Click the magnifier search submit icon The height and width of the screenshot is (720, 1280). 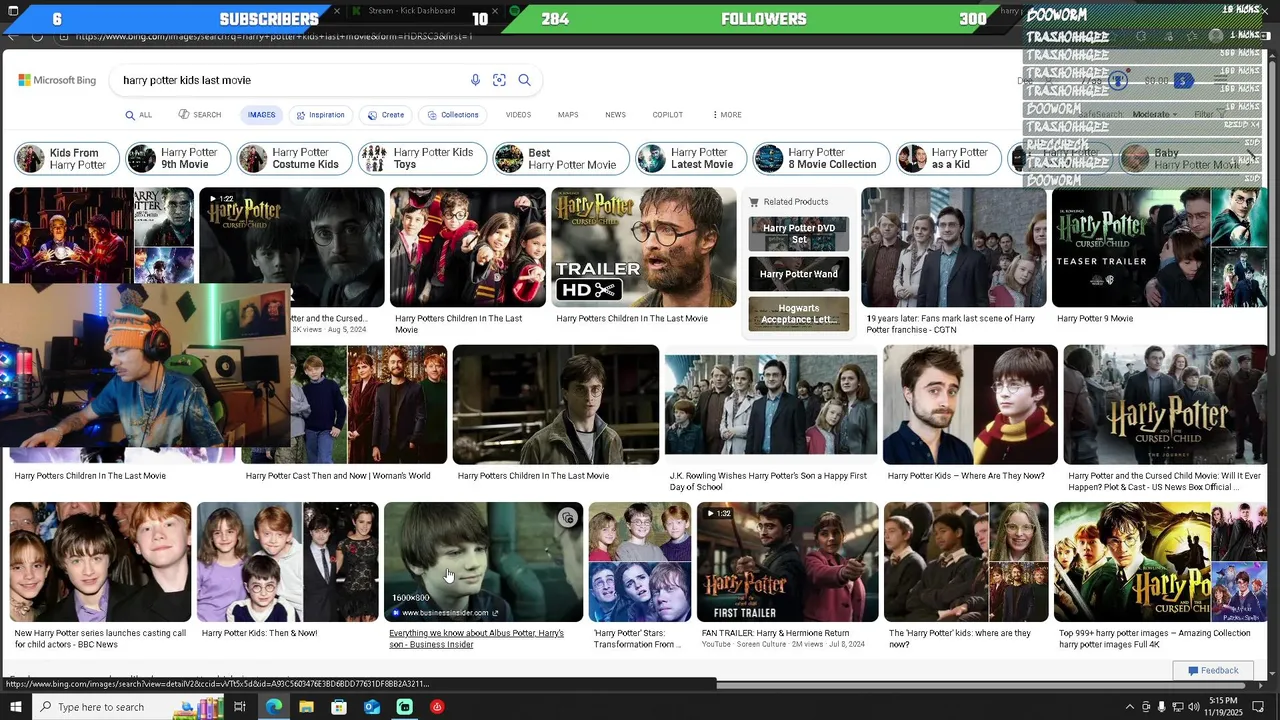(x=524, y=80)
